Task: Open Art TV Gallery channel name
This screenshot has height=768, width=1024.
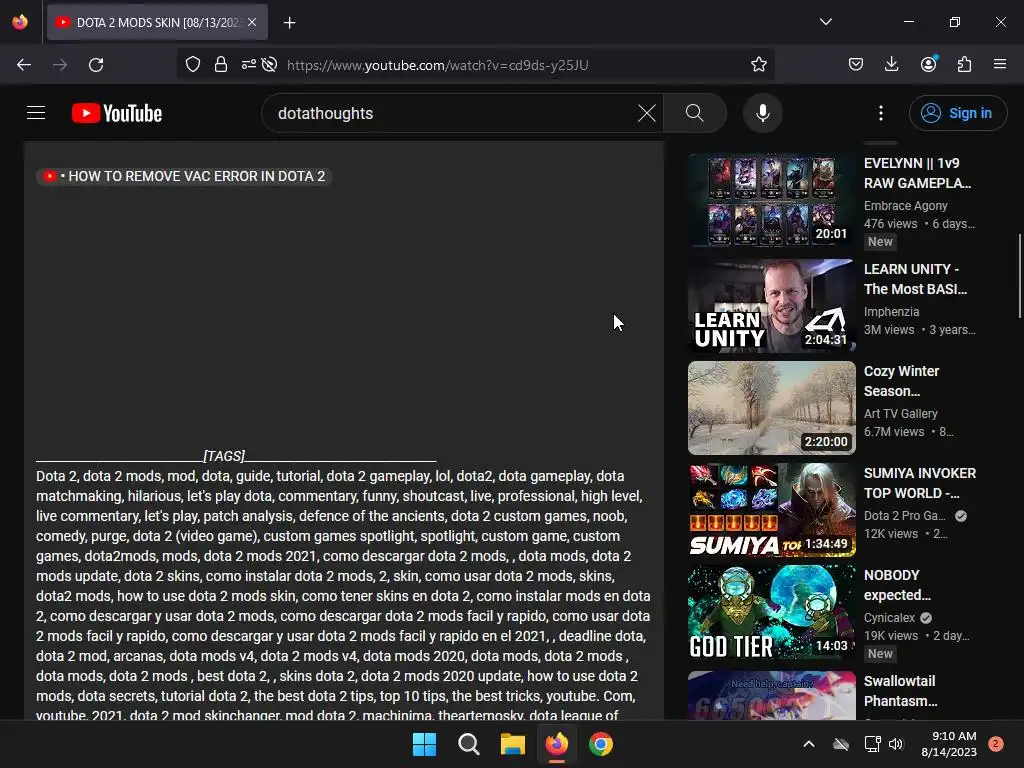Action: tap(901, 413)
